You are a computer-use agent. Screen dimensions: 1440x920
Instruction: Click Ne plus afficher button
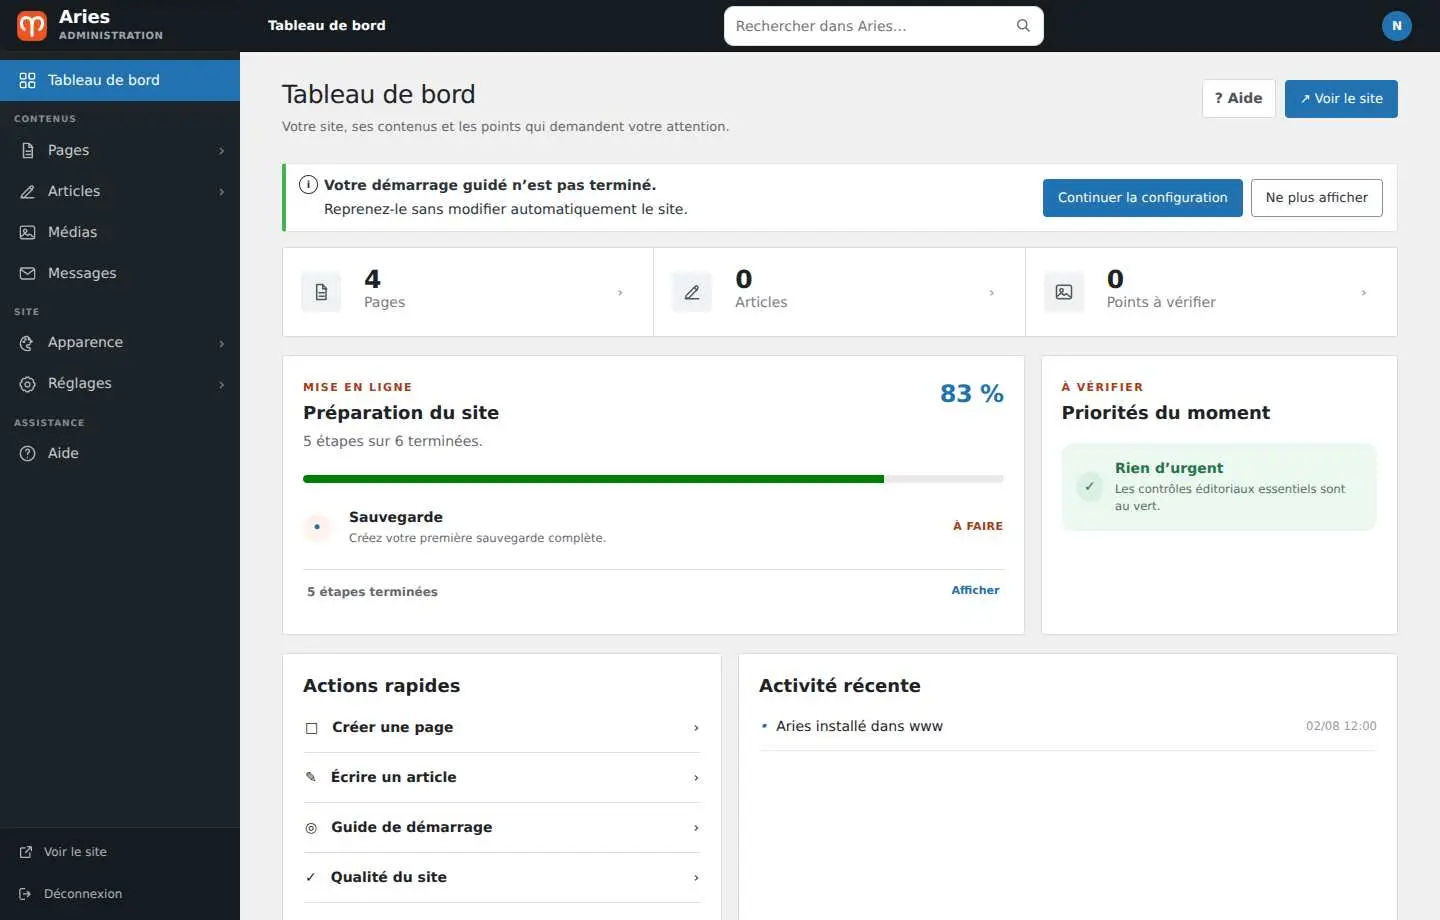tap(1316, 198)
